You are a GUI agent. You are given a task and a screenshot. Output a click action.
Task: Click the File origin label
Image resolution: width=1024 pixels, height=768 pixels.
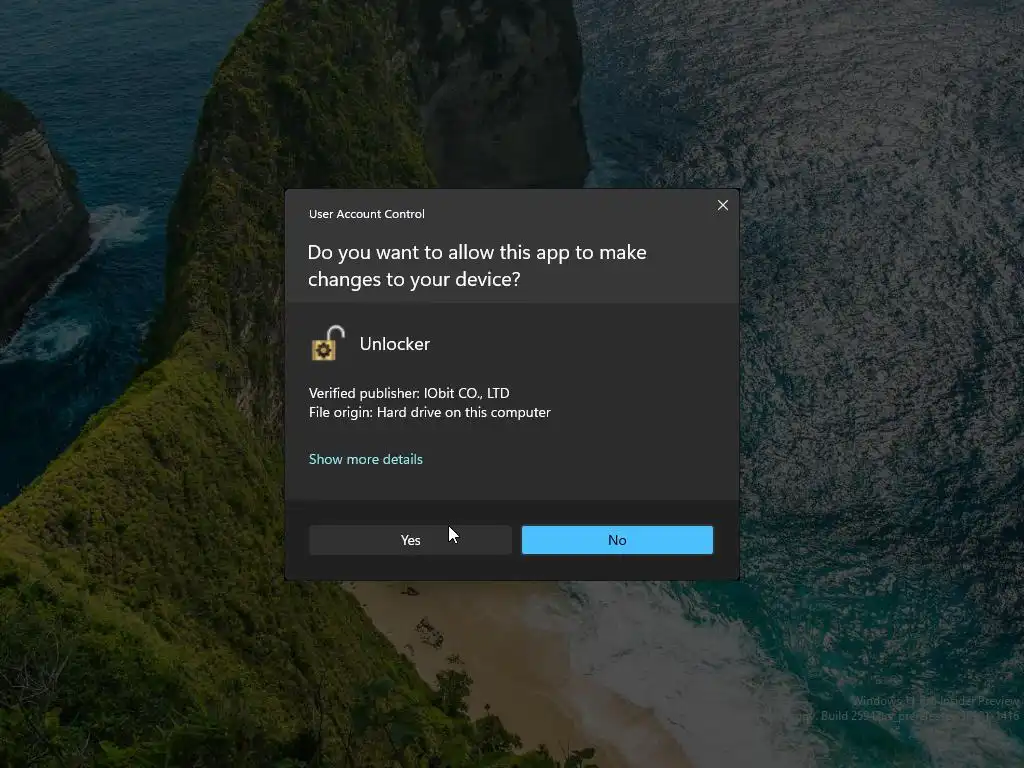340,413
